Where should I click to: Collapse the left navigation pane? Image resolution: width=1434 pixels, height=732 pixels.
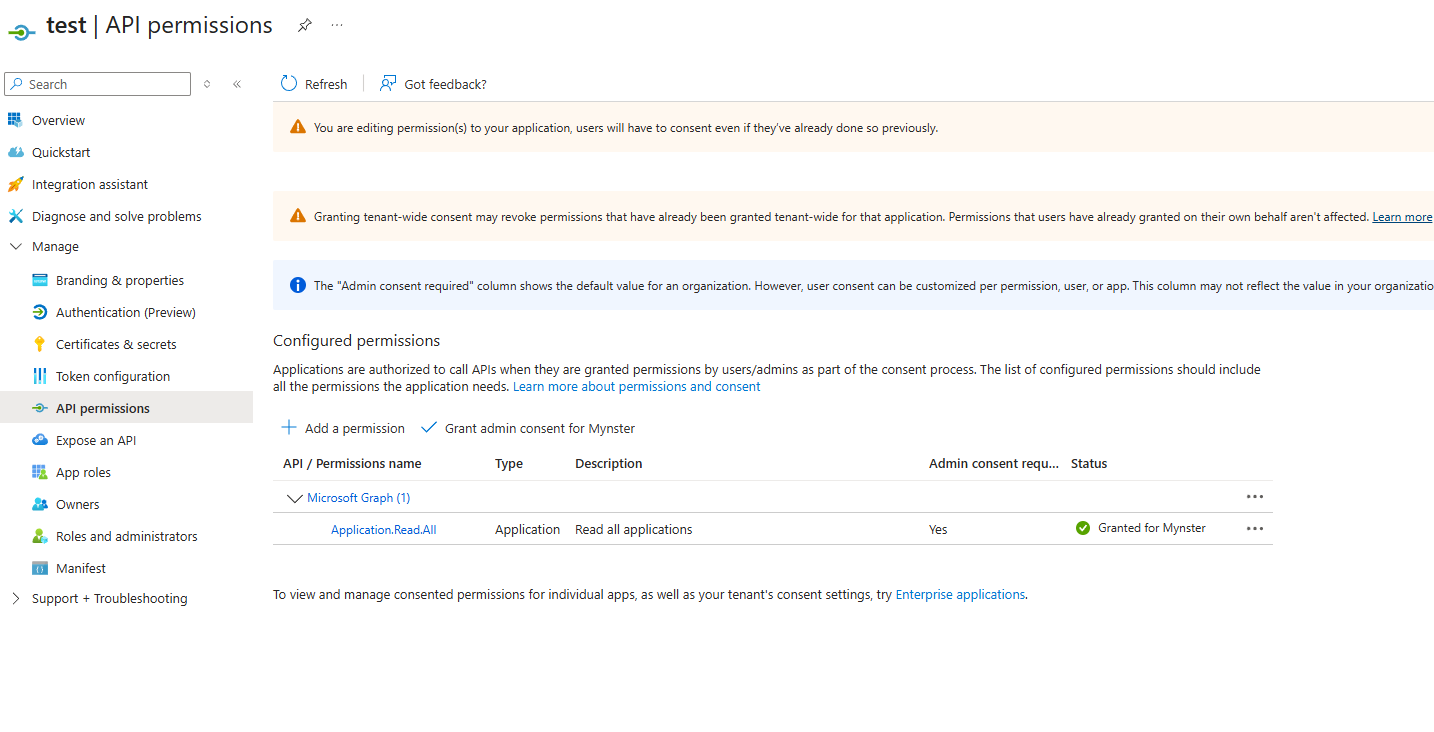click(x=237, y=84)
